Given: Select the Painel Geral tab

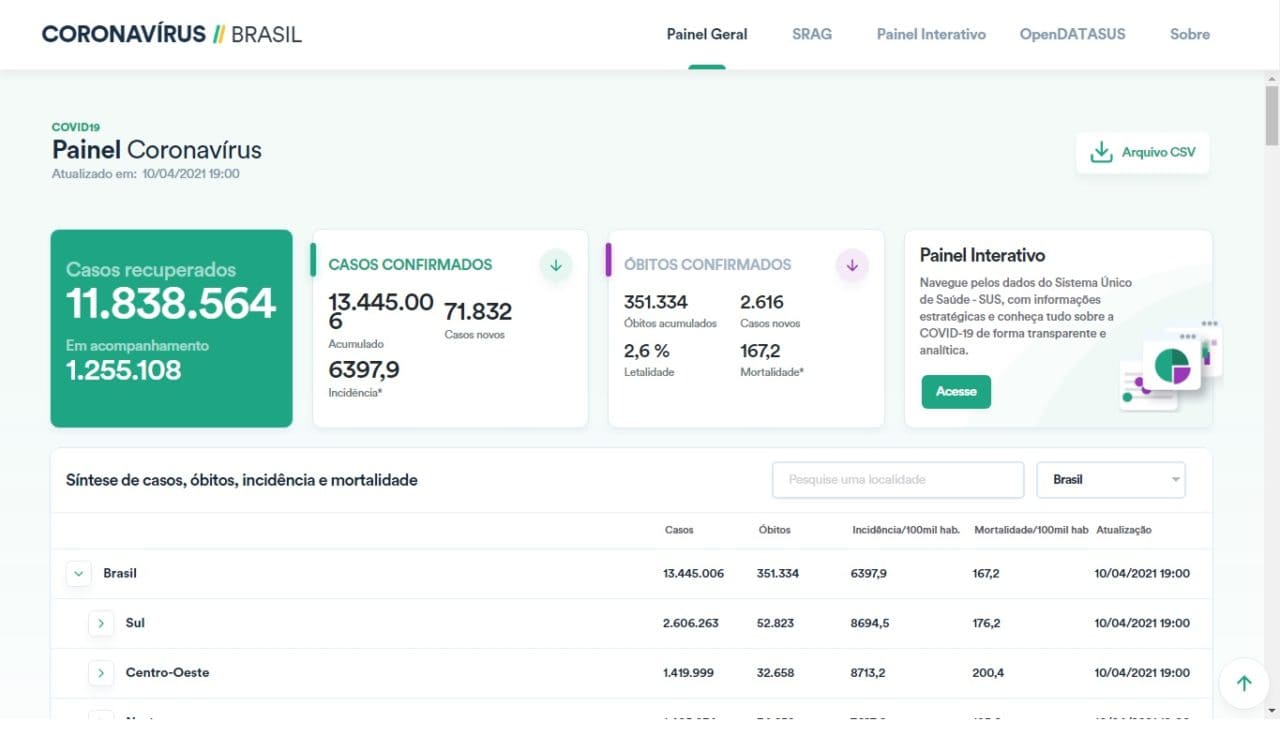Looking at the screenshot, I should point(707,34).
